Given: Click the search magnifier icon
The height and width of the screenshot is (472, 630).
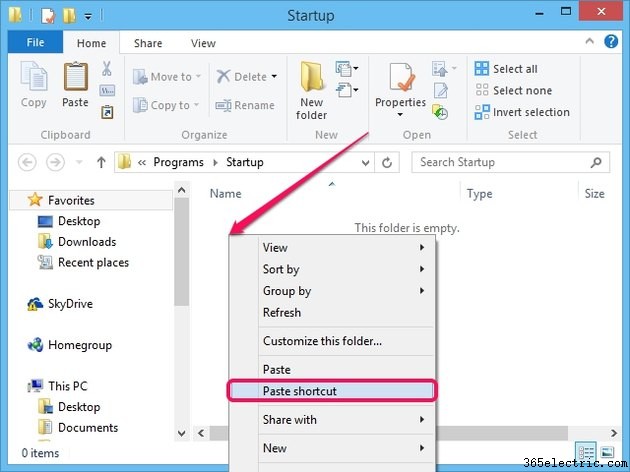Looking at the screenshot, I should pyautogui.click(x=596, y=162).
